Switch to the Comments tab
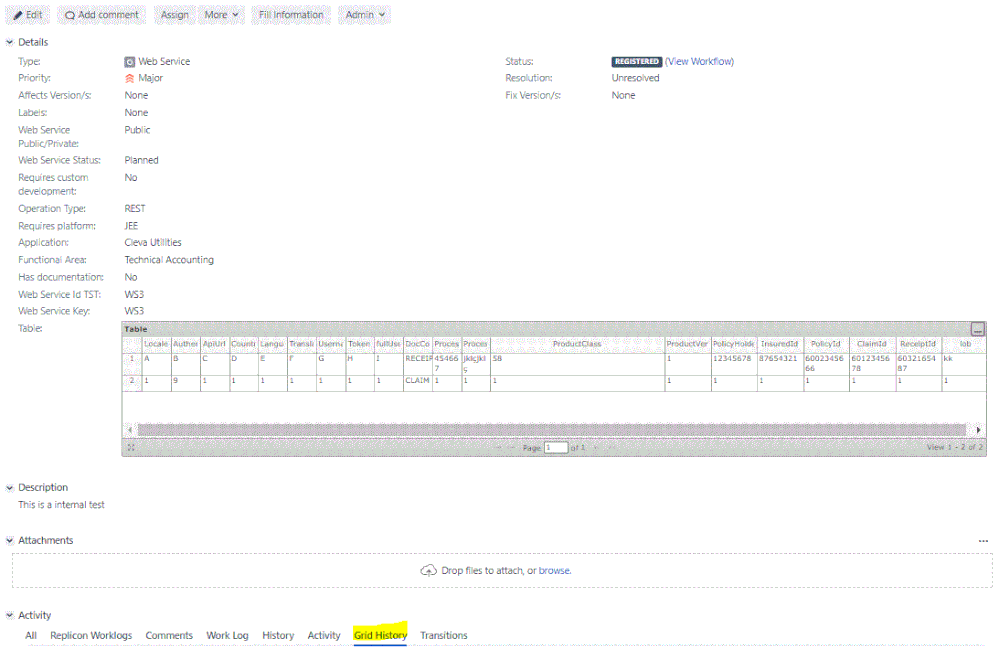Screen dimensions: 999x649 [x=169, y=636]
